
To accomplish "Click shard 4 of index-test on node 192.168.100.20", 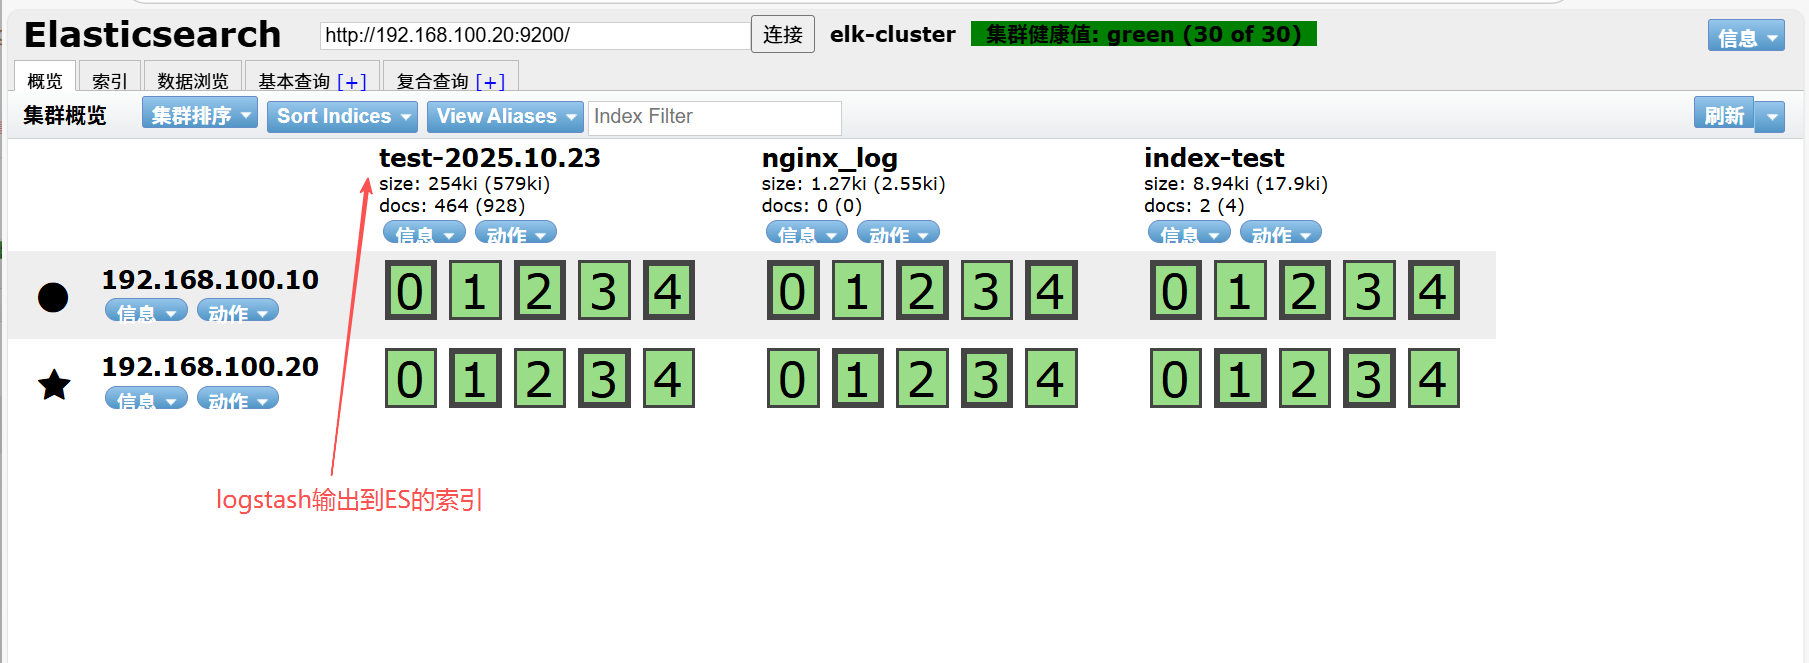I will point(1433,378).
